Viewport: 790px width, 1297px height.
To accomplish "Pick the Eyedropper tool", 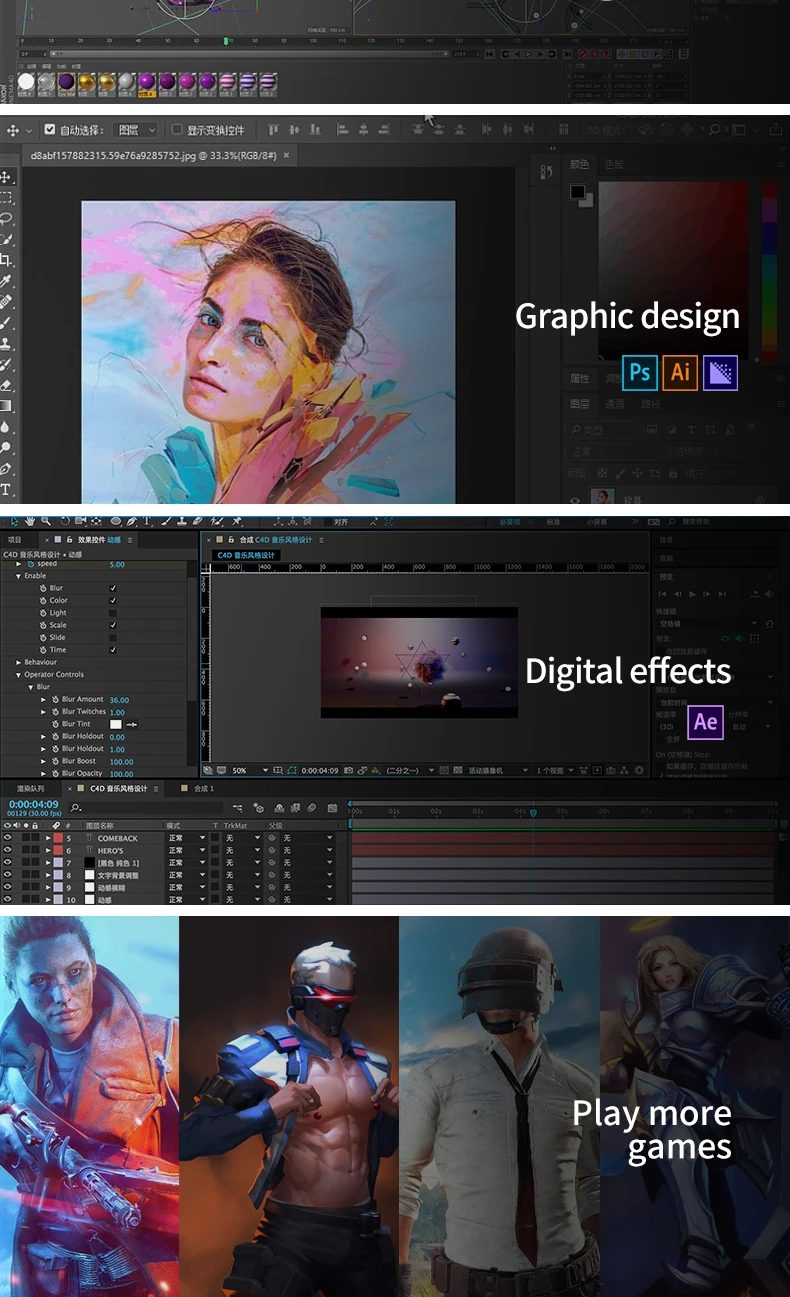I will click(6, 282).
